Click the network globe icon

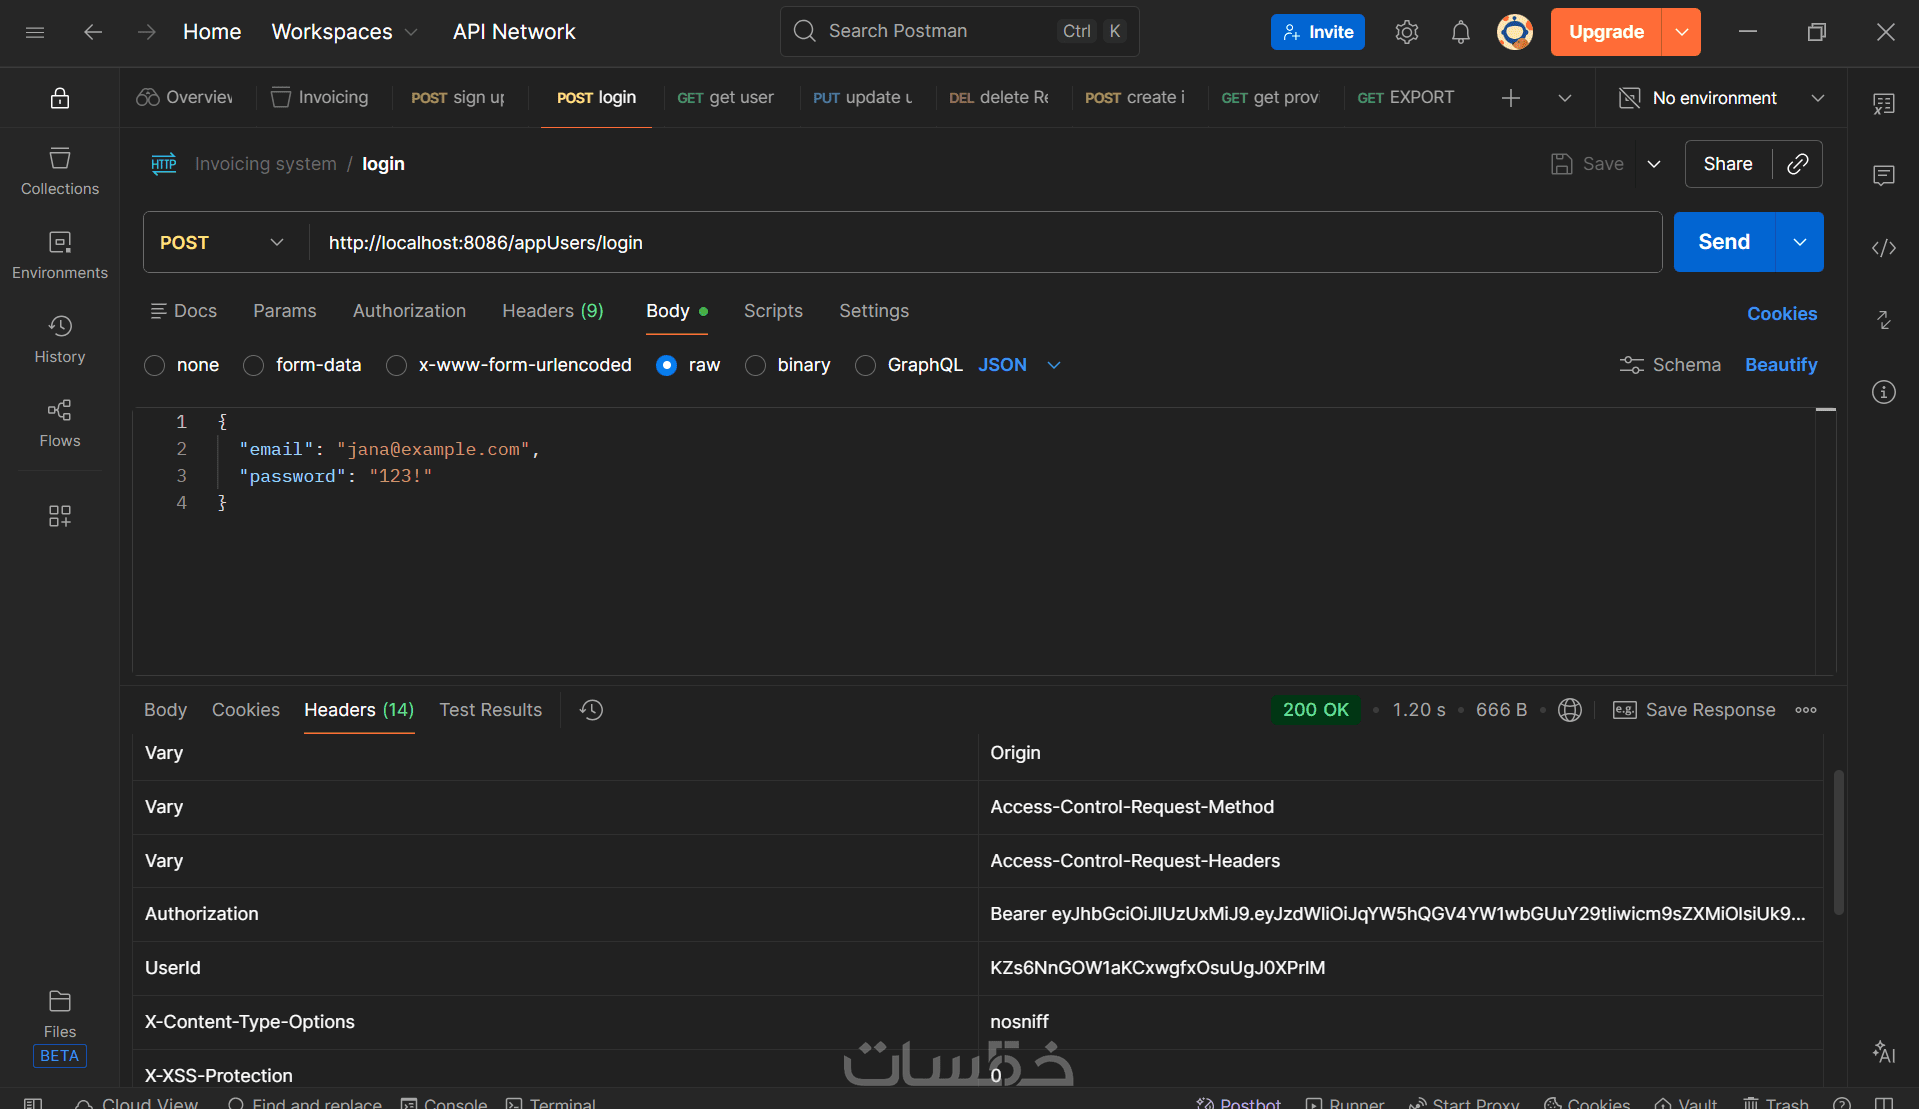click(1570, 710)
